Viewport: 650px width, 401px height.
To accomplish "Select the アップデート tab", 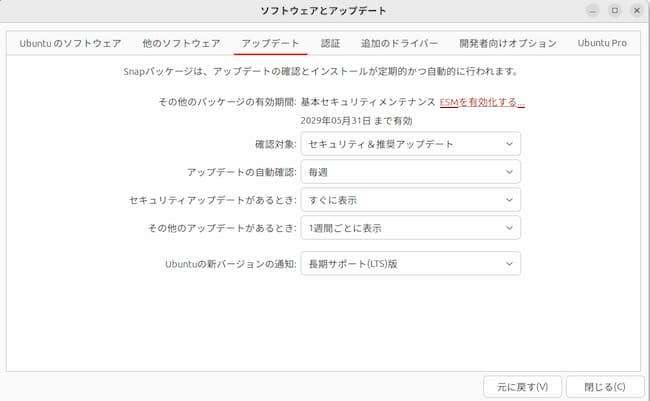I will pos(270,43).
